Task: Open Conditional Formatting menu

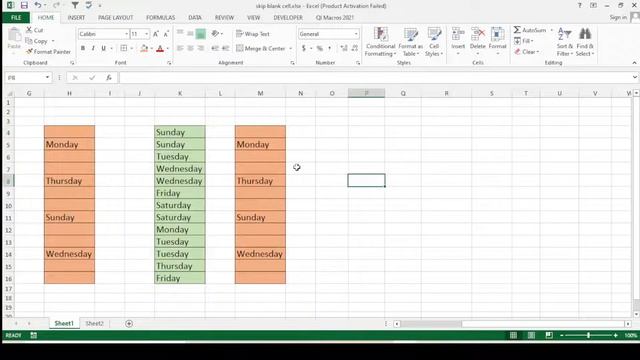Action: click(380, 42)
